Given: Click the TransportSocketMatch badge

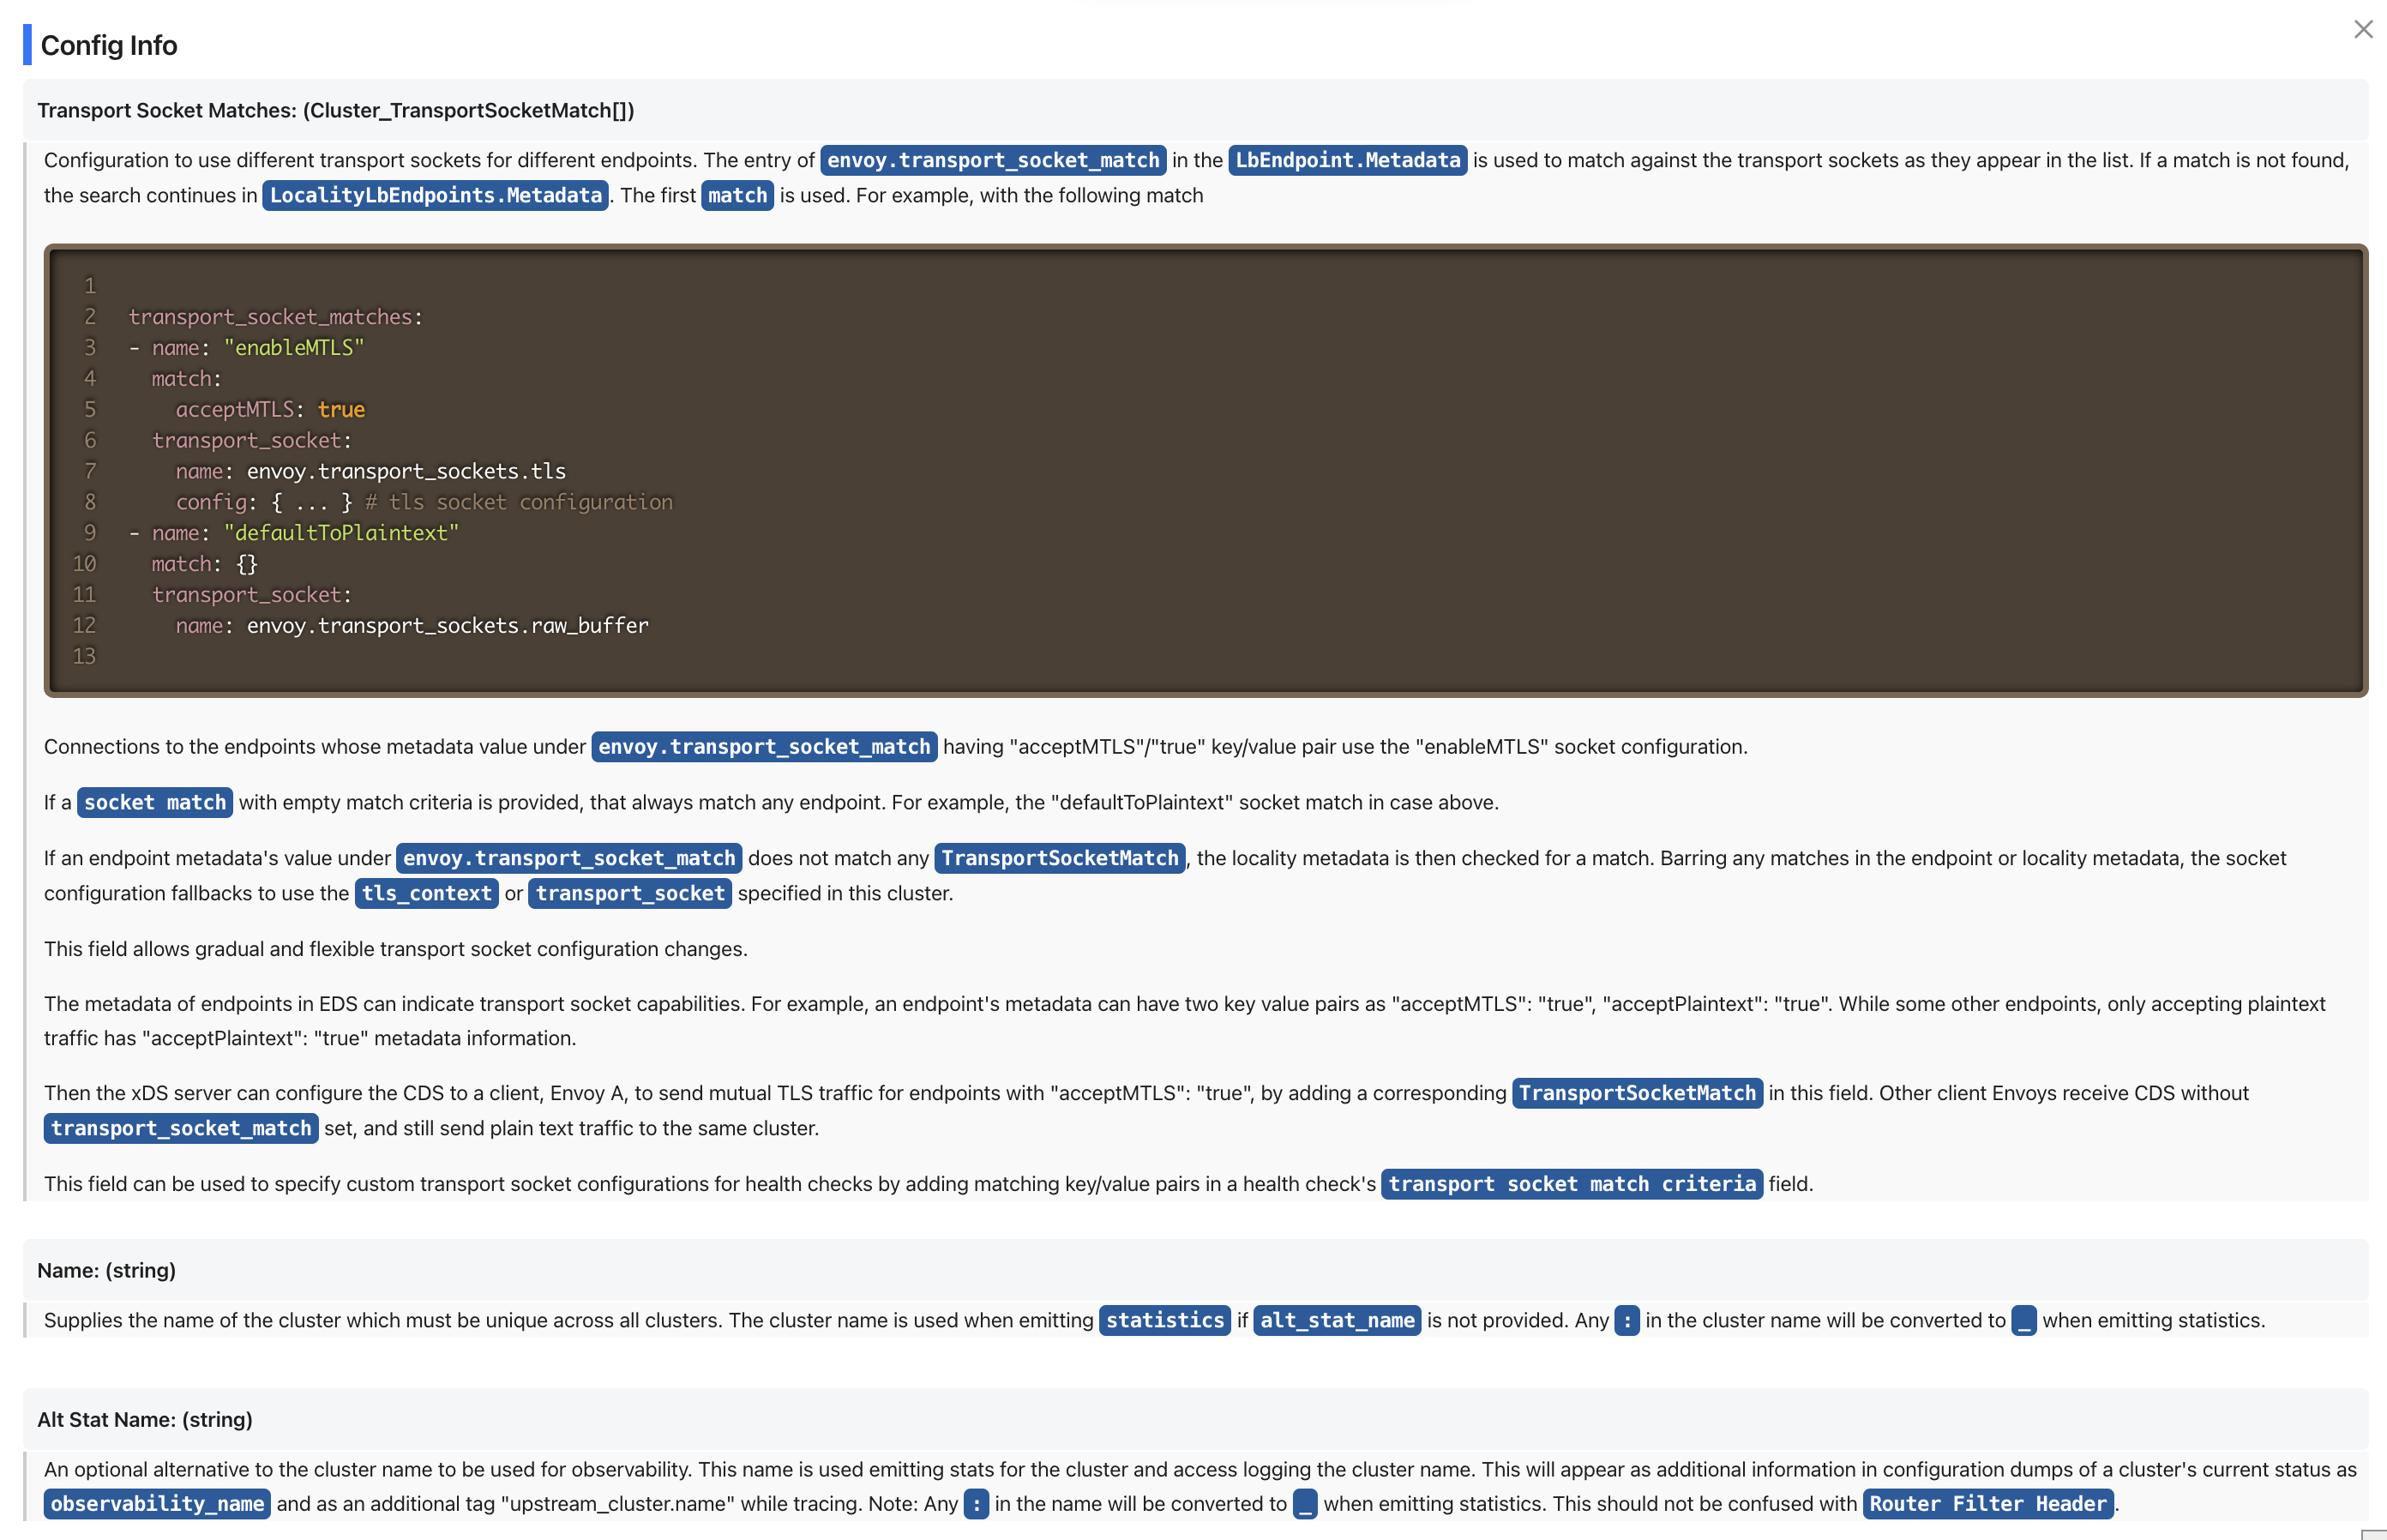Looking at the screenshot, I should 1058,858.
